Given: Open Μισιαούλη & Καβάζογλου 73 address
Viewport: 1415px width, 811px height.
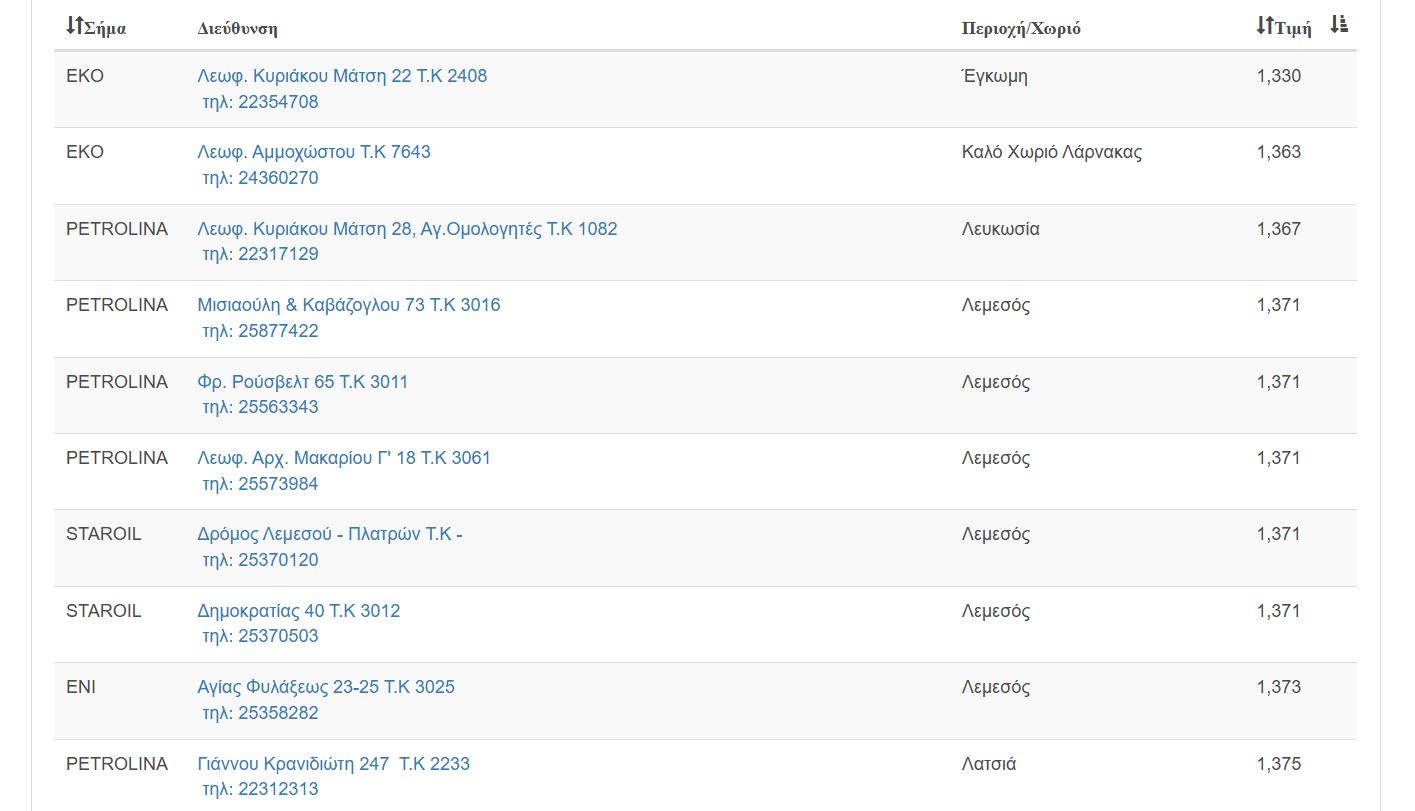Looking at the screenshot, I should point(349,305).
